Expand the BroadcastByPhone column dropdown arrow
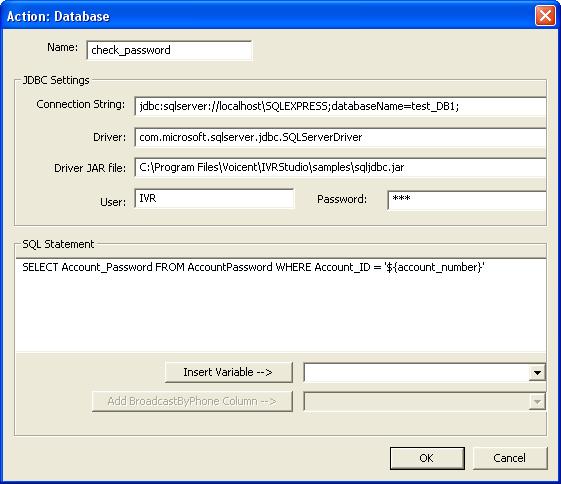 tap(537, 402)
